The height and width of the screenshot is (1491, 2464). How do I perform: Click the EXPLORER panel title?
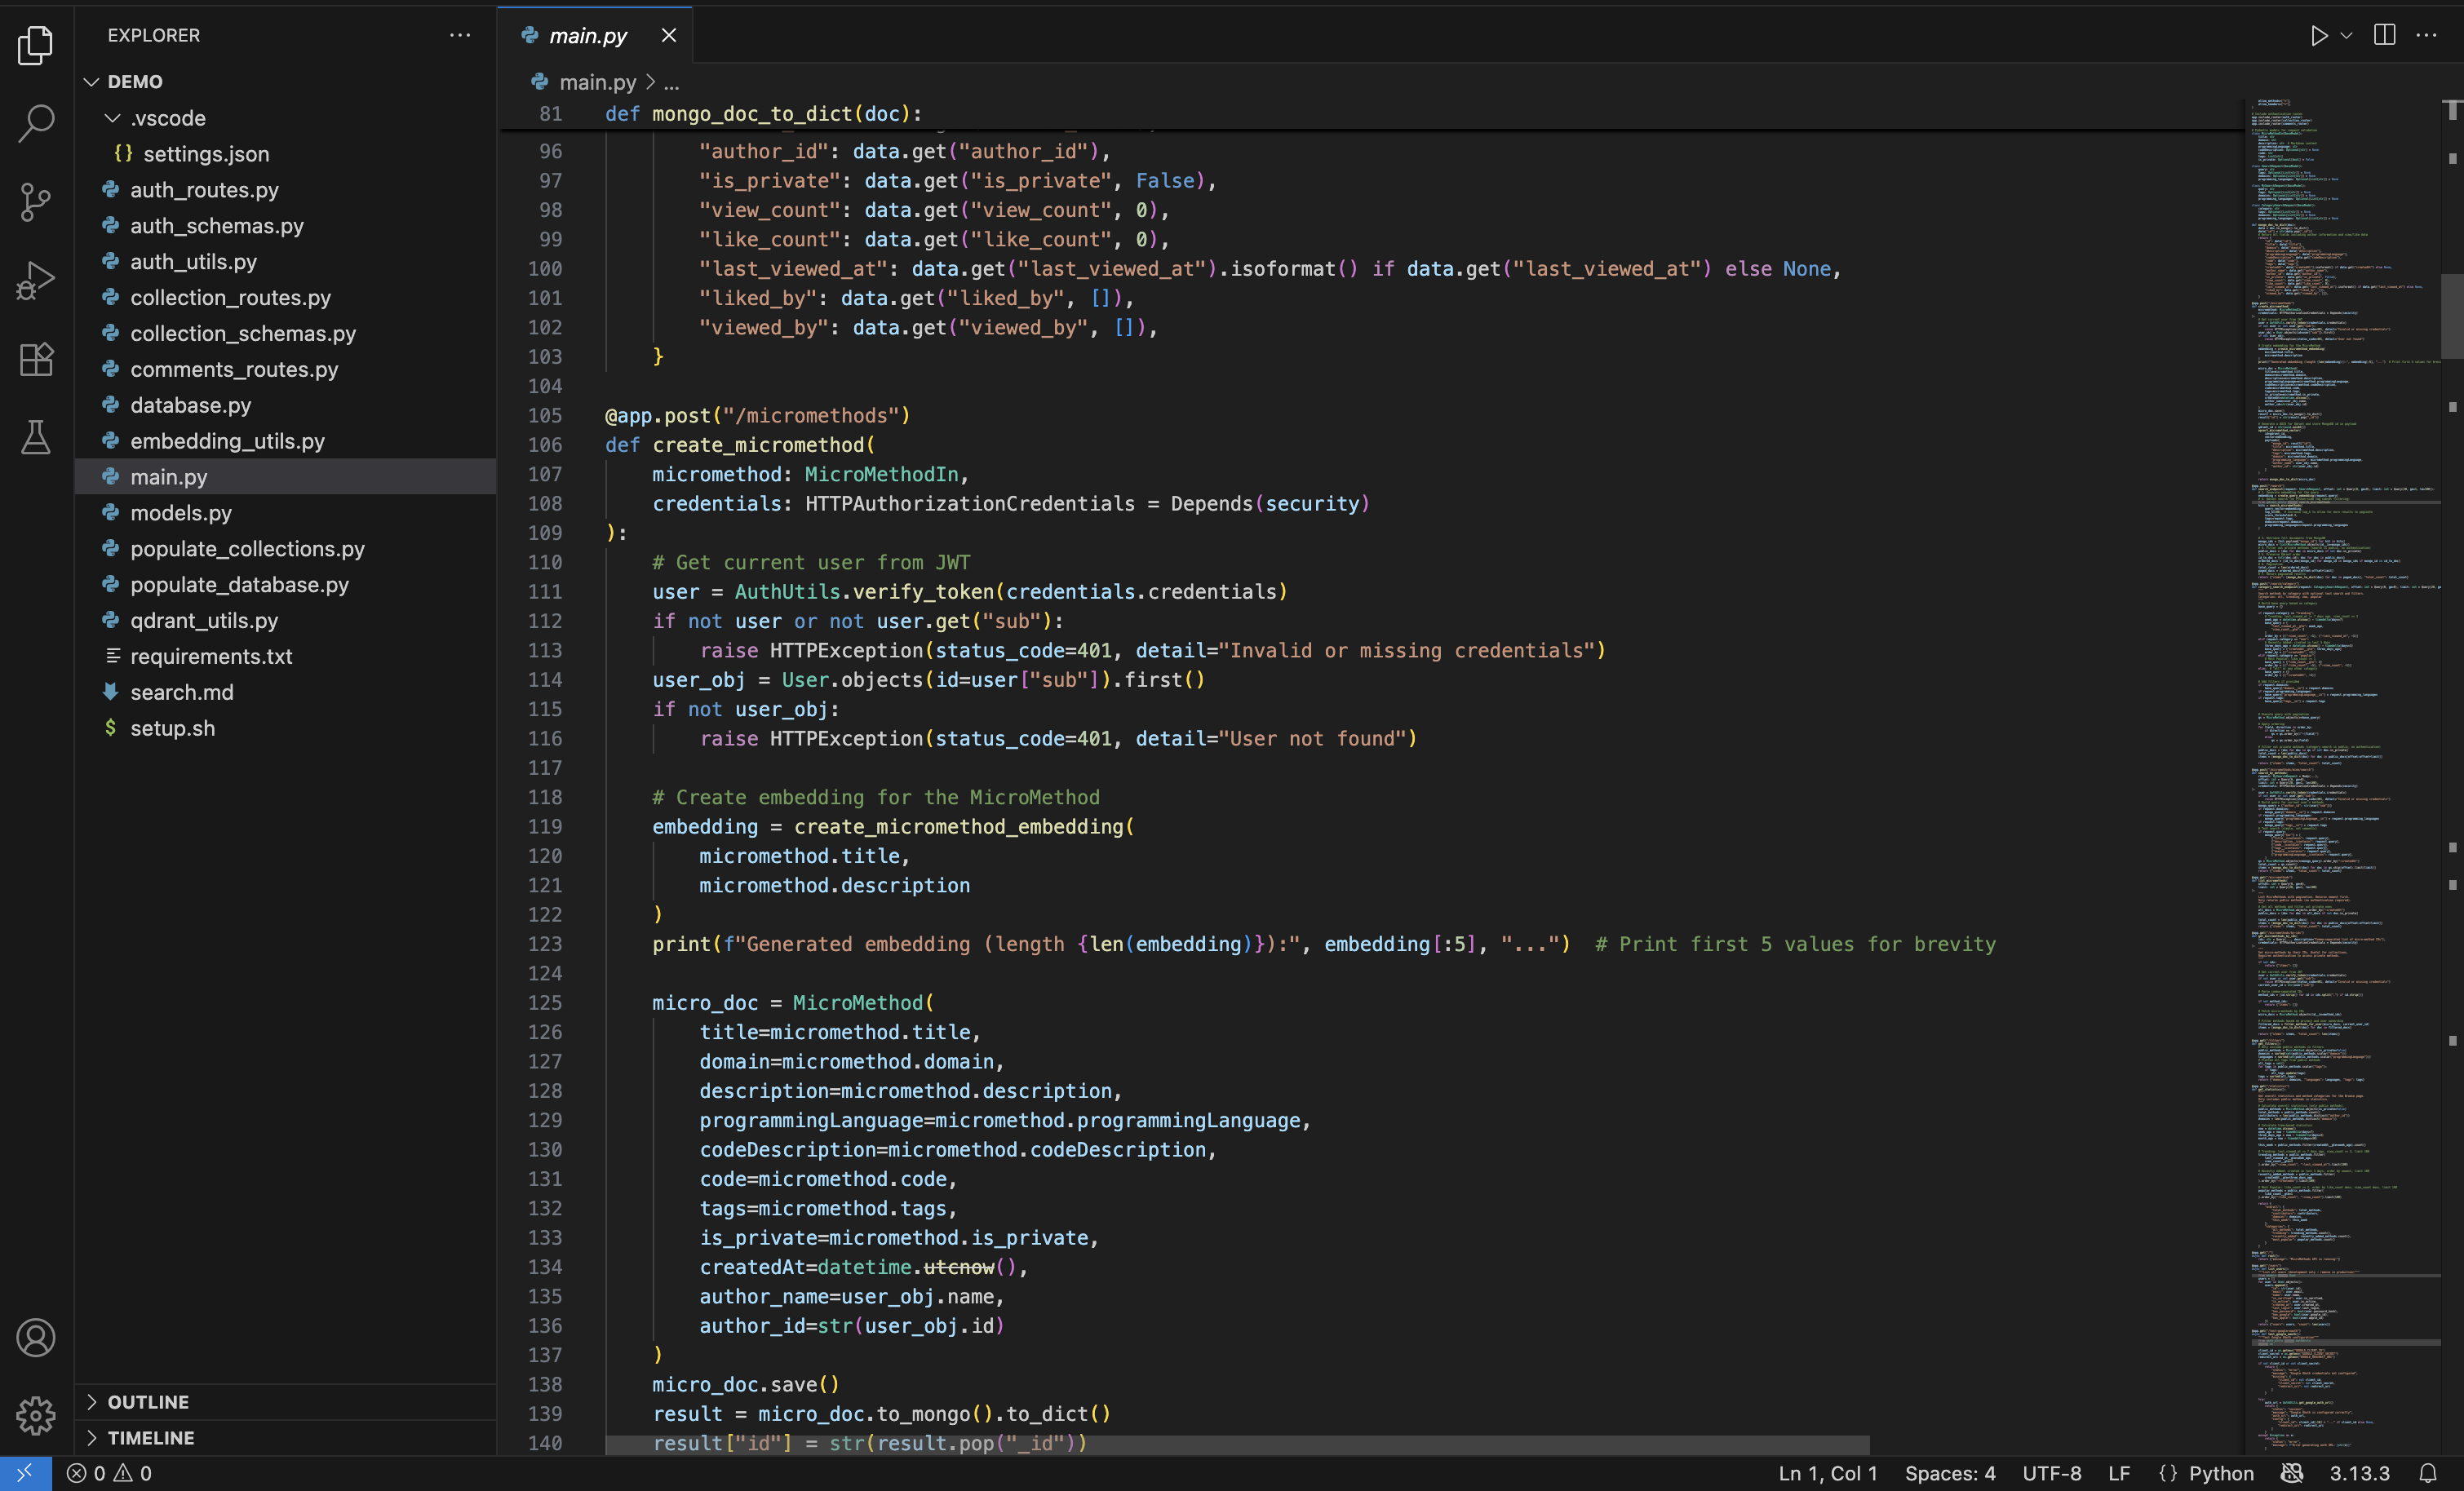[154, 35]
